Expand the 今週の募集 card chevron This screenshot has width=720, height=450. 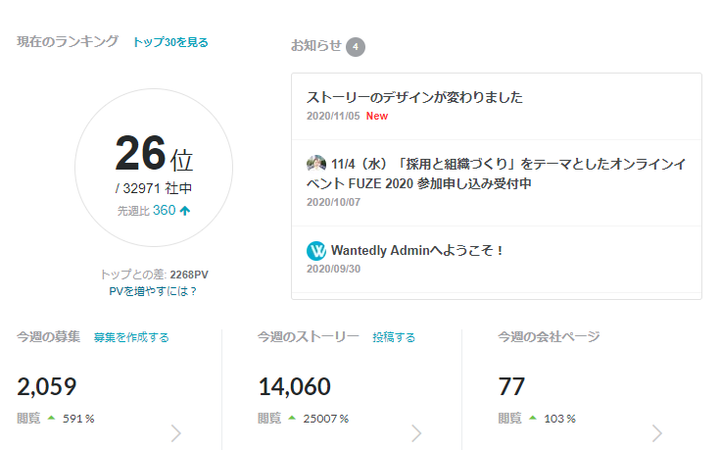176,433
